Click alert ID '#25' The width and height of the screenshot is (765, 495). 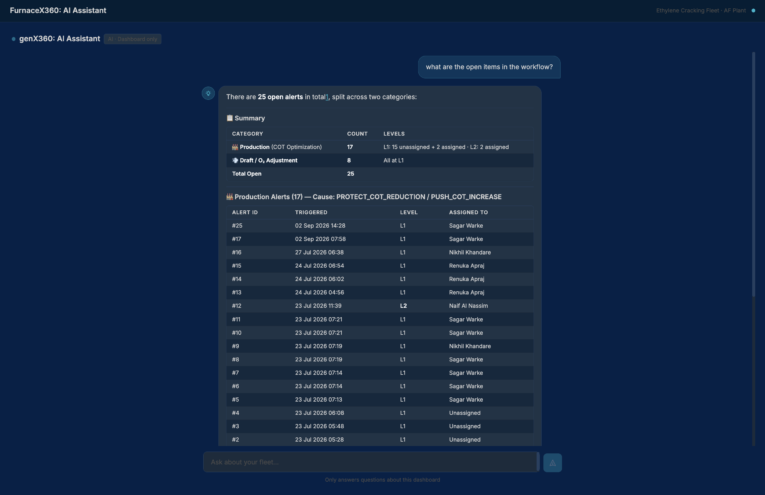pyautogui.click(x=237, y=226)
